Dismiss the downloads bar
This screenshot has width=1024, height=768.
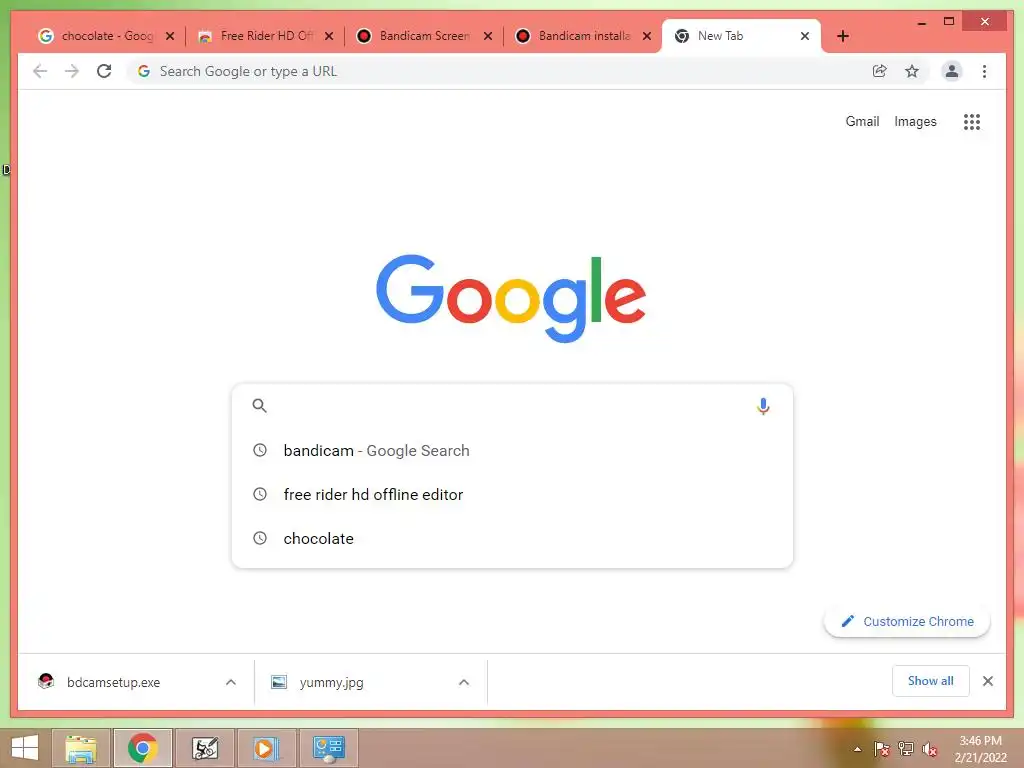pyautogui.click(x=988, y=681)
